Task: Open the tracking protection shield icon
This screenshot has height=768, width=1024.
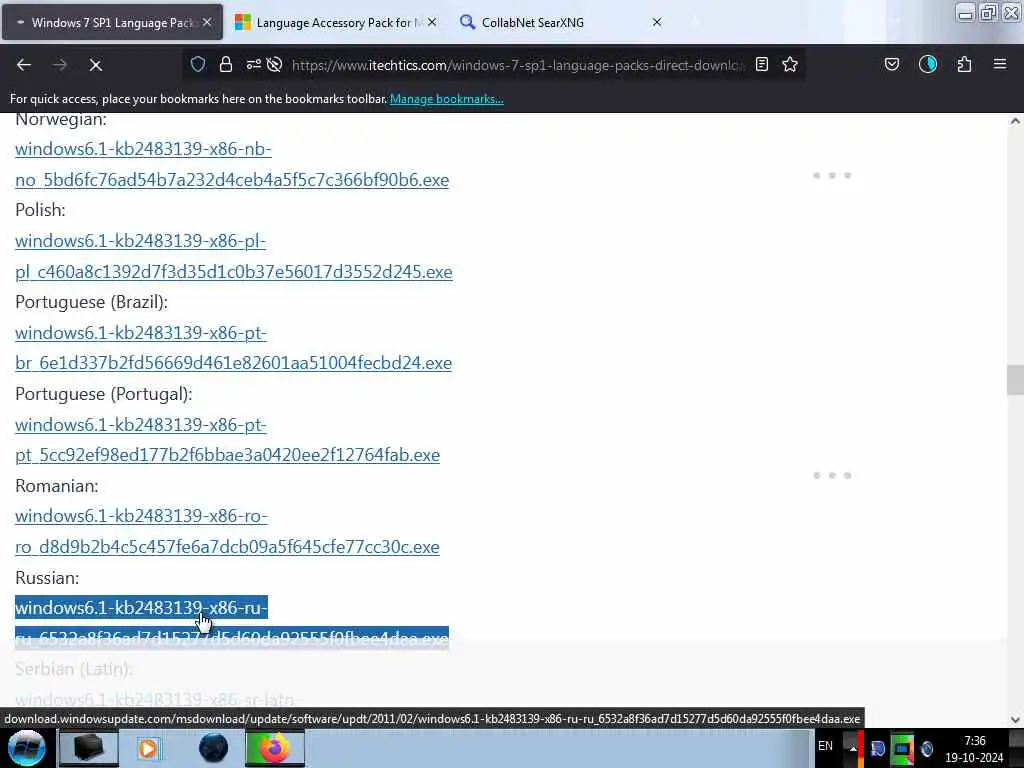Action: [198, 64]
